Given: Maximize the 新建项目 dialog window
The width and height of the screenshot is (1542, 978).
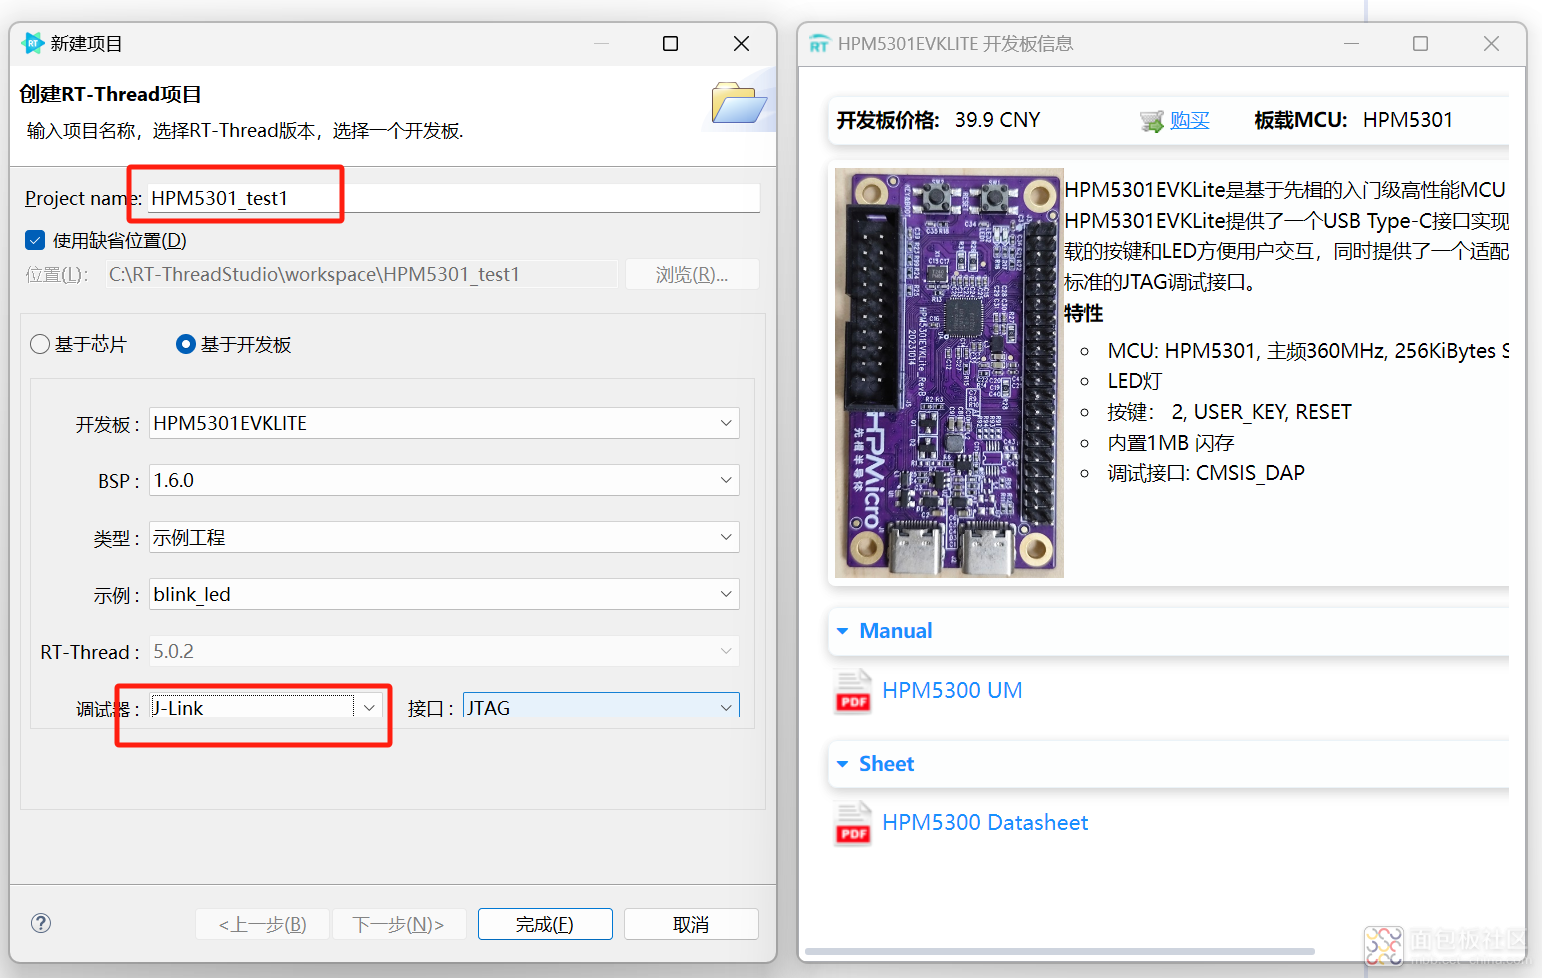Looking at the screenshot, I should tap(671, 43).
